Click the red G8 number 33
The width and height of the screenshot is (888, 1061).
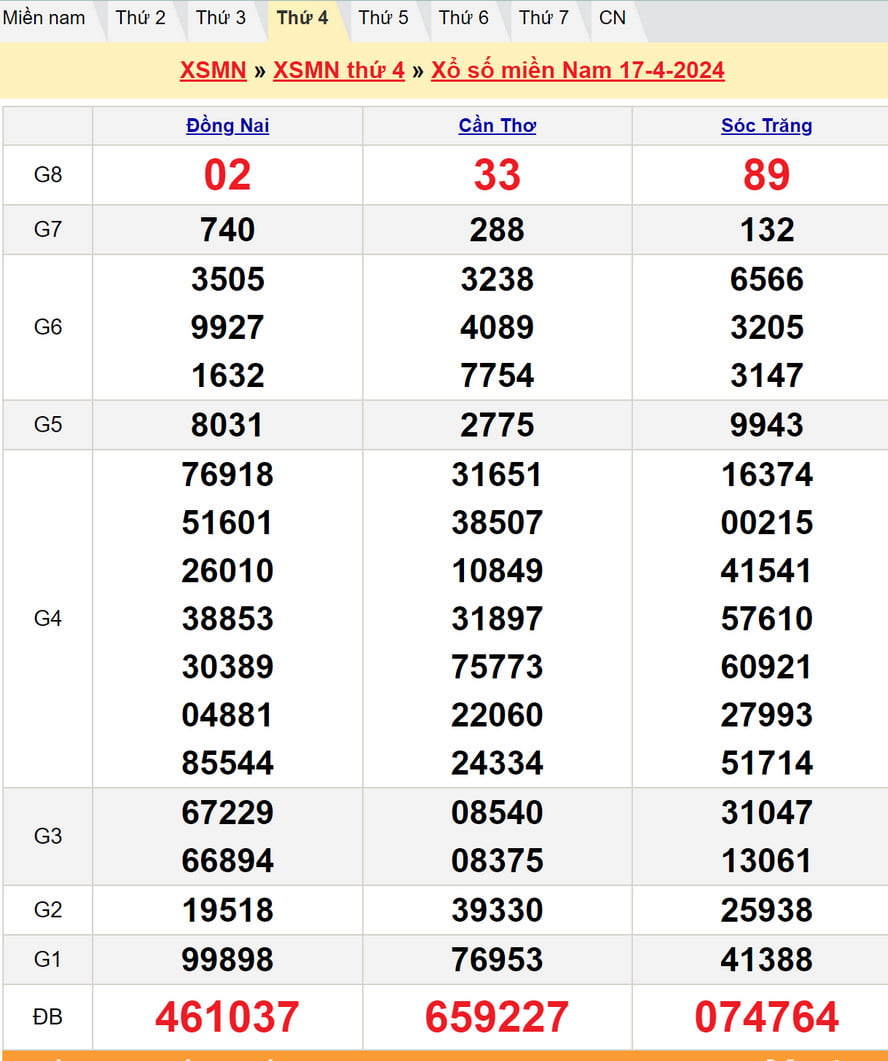pyautogui.click(x=497, y=175)
